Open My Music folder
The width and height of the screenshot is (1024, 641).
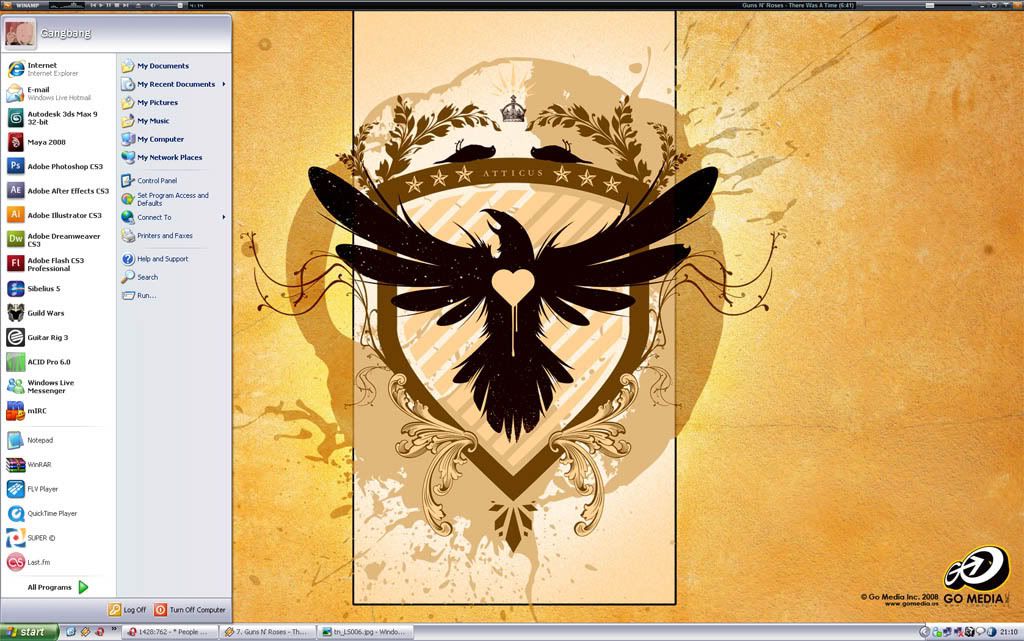[174, 121]
